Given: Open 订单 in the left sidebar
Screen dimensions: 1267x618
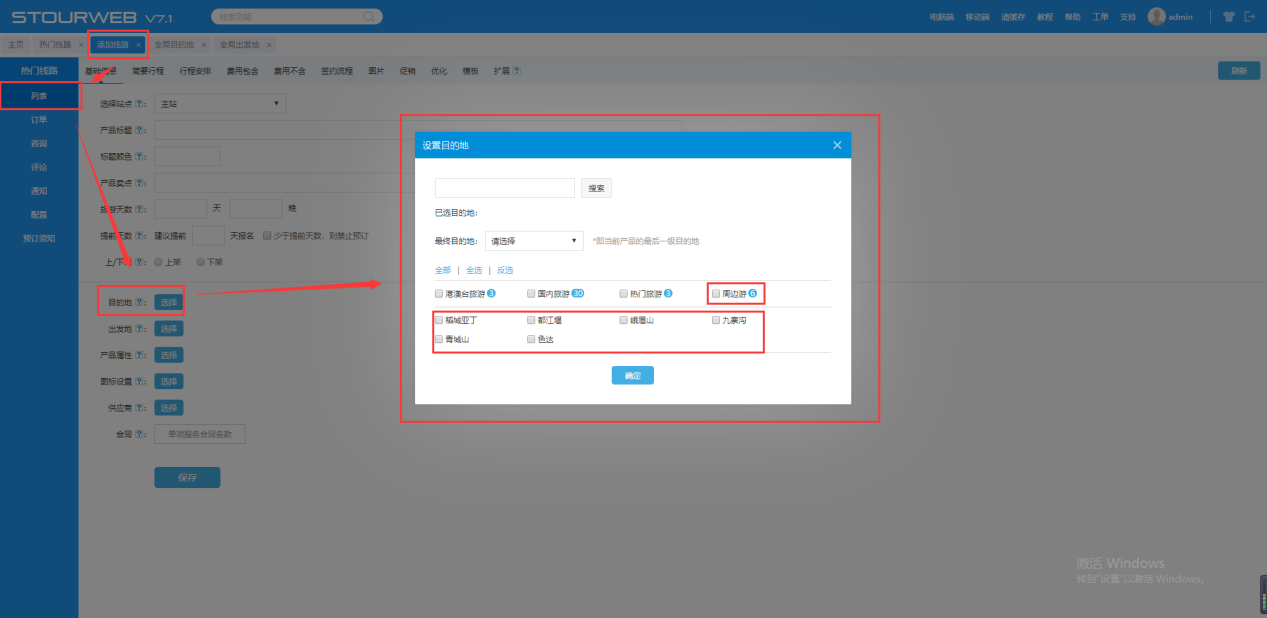Looking at the screenshot, I should (x=38, y=120).
